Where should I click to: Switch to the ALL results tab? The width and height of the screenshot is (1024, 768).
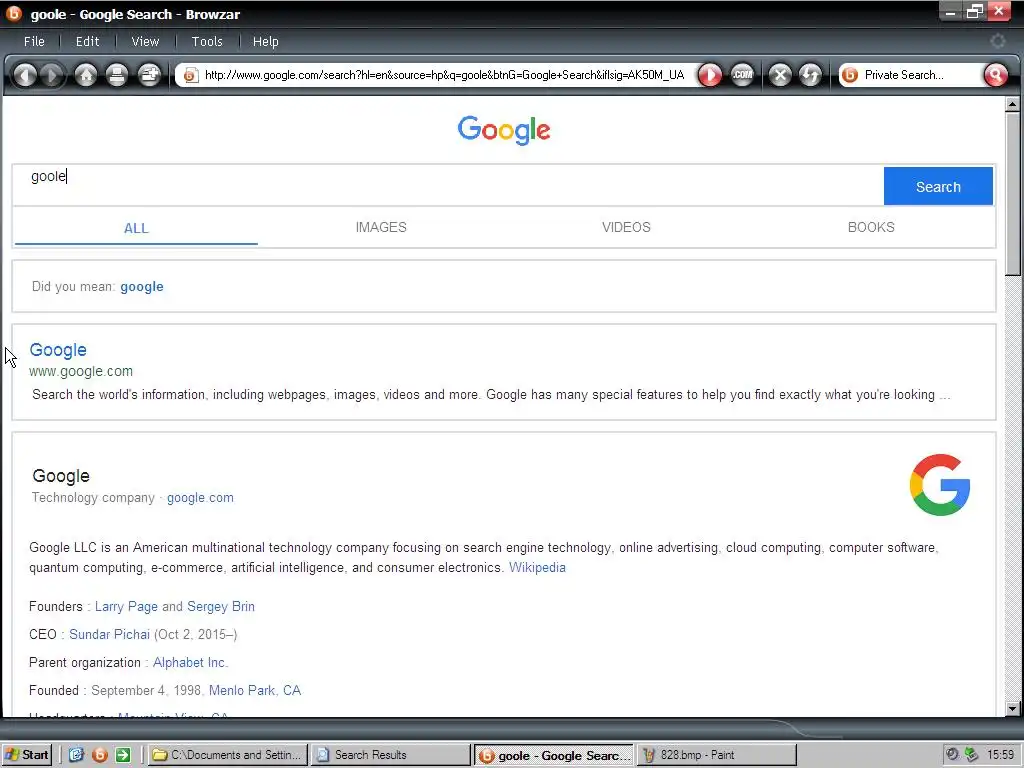pos(136,228)
